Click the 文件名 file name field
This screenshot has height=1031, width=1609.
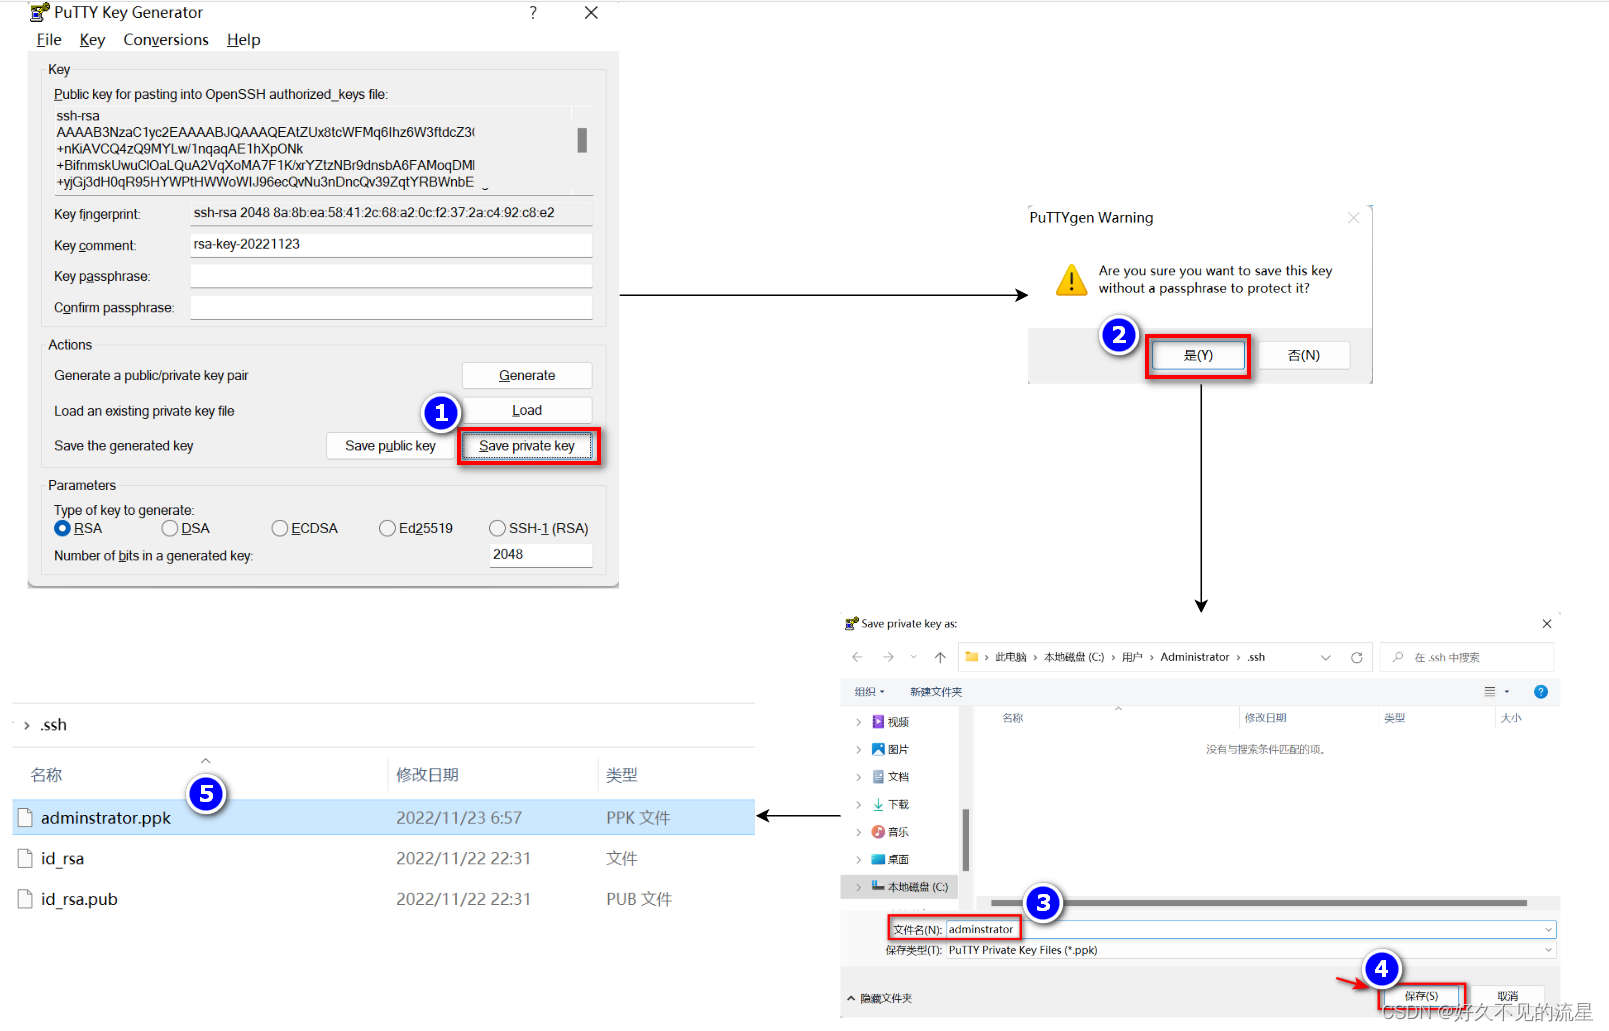[1251, 930]
